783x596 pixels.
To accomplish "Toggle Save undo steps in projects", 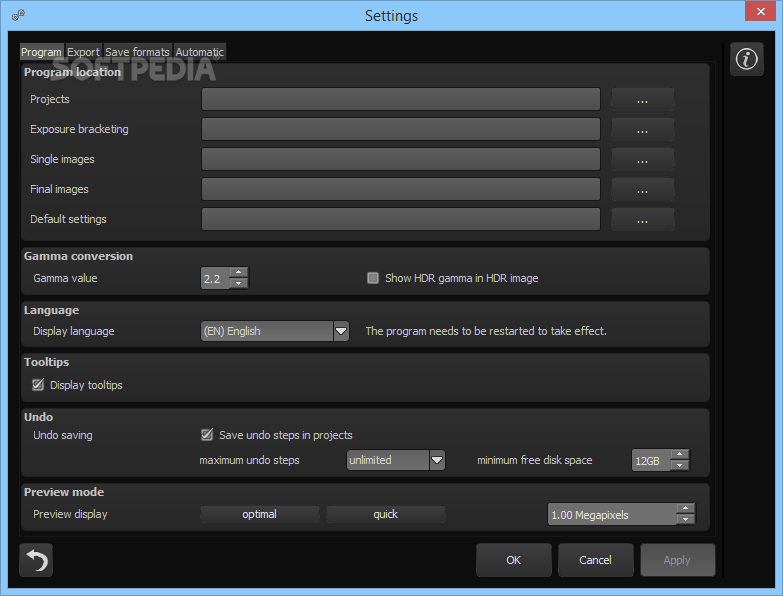I will (x=207, y=435).
